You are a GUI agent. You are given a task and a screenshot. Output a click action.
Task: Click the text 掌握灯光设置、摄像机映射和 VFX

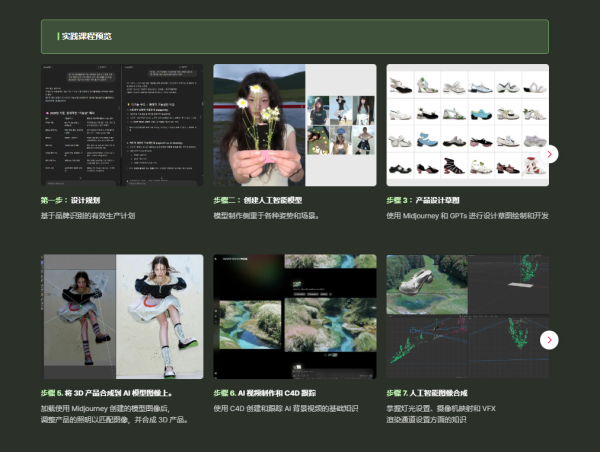pos(441,408)
